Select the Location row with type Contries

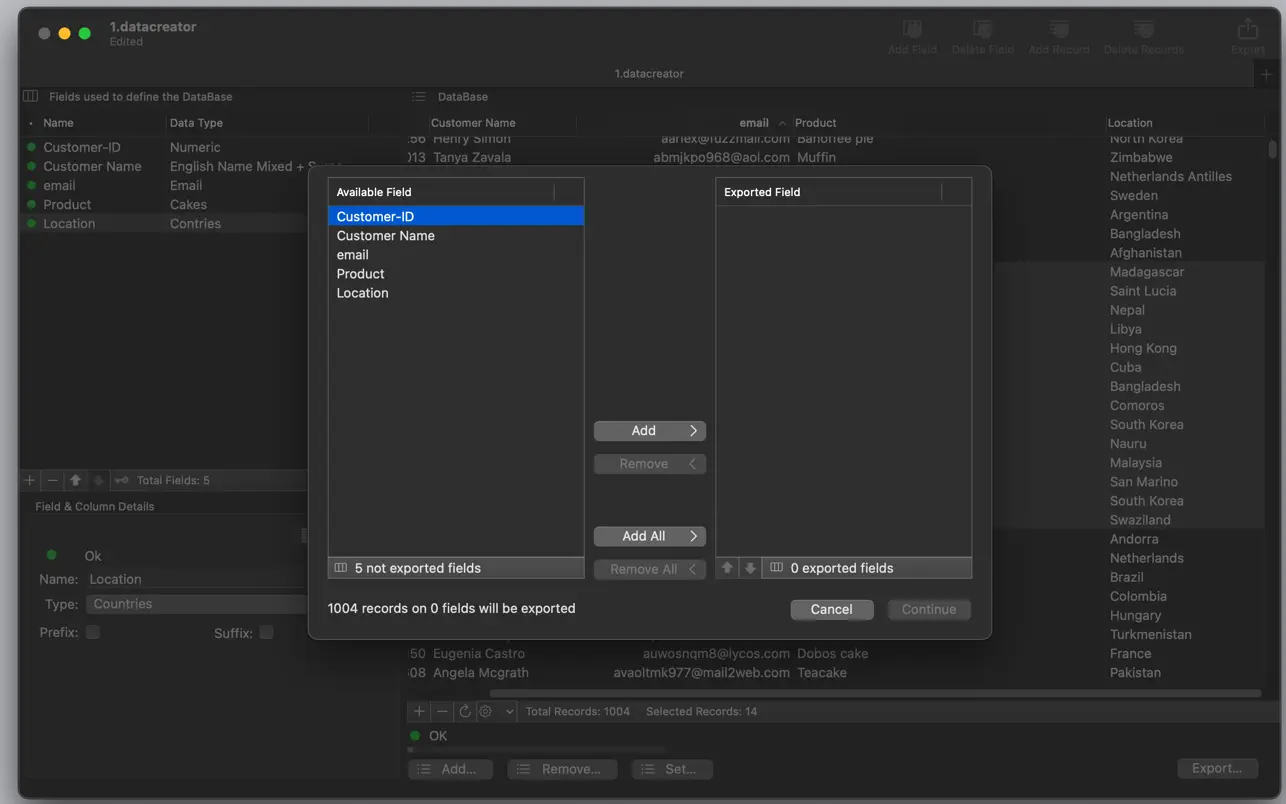click(x=166, y=224)
